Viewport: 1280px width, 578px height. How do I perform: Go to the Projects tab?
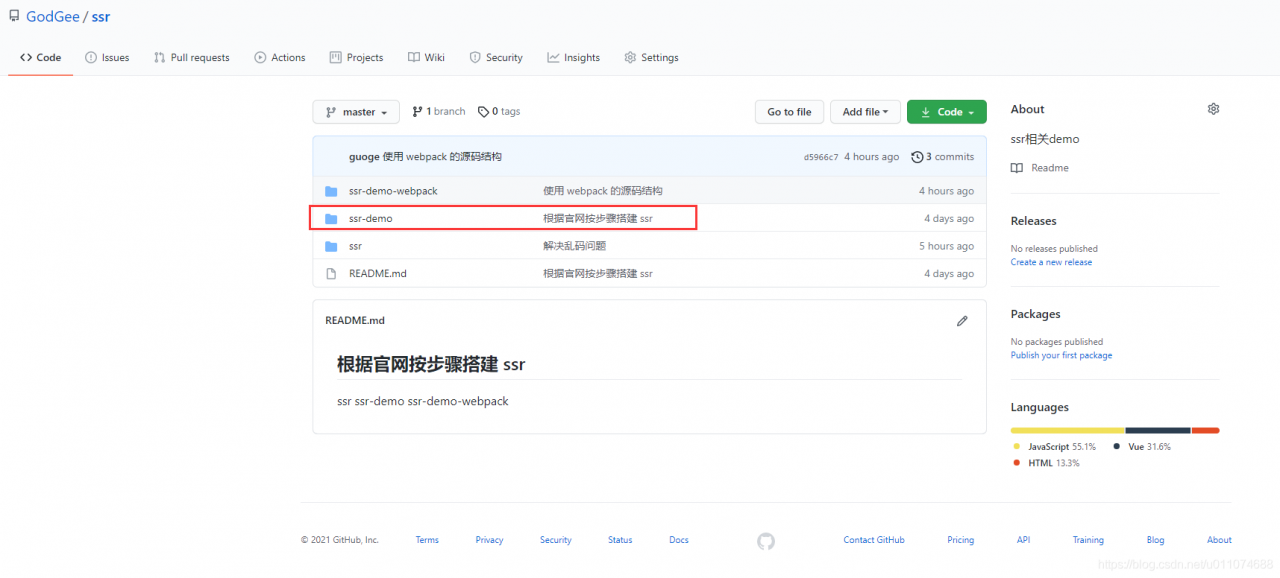(x=357, y=58)
